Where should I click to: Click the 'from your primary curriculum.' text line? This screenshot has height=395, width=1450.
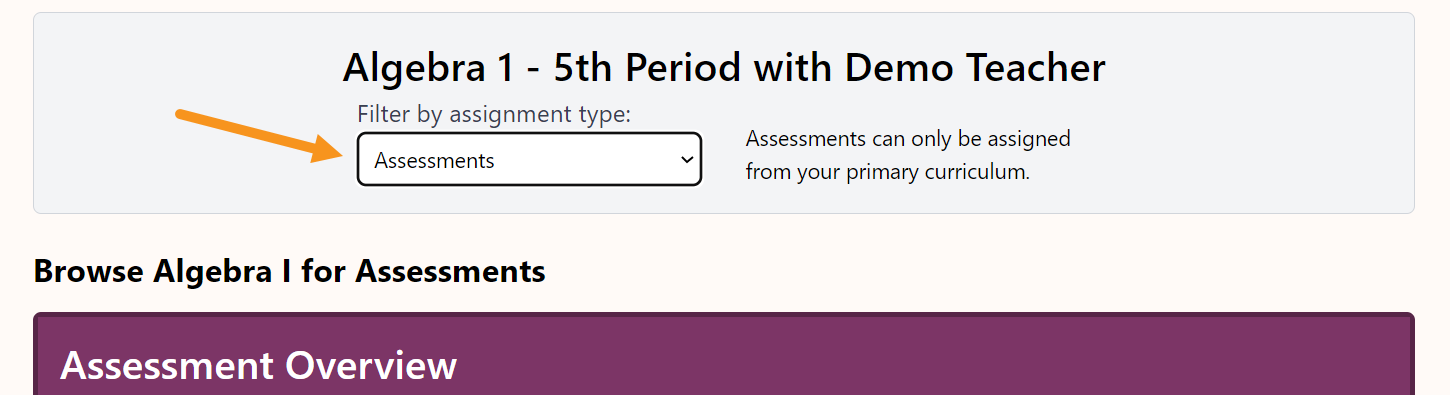tap(887, 171)
